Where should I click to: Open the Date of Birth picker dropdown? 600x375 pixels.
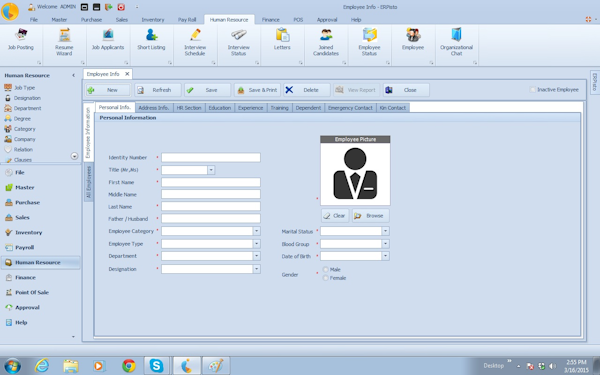tap(385, 256)
